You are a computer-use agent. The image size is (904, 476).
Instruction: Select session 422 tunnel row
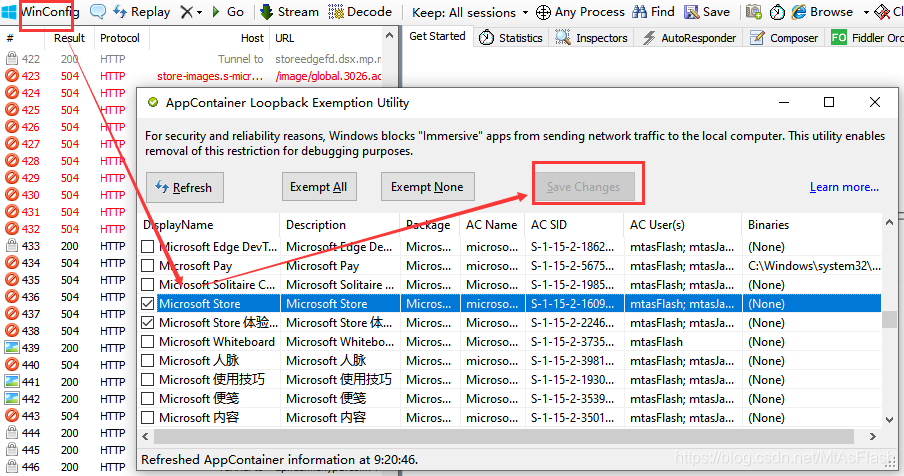click(193, 59)
